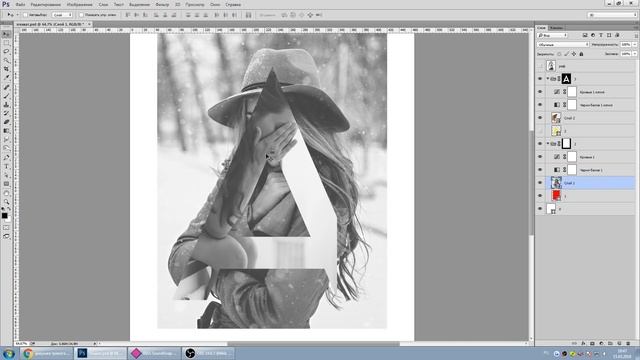The width and height of the screenshot is (640, 360).
Task: Click the vertical canvas scrollbar
Action: tap(531, 184)
